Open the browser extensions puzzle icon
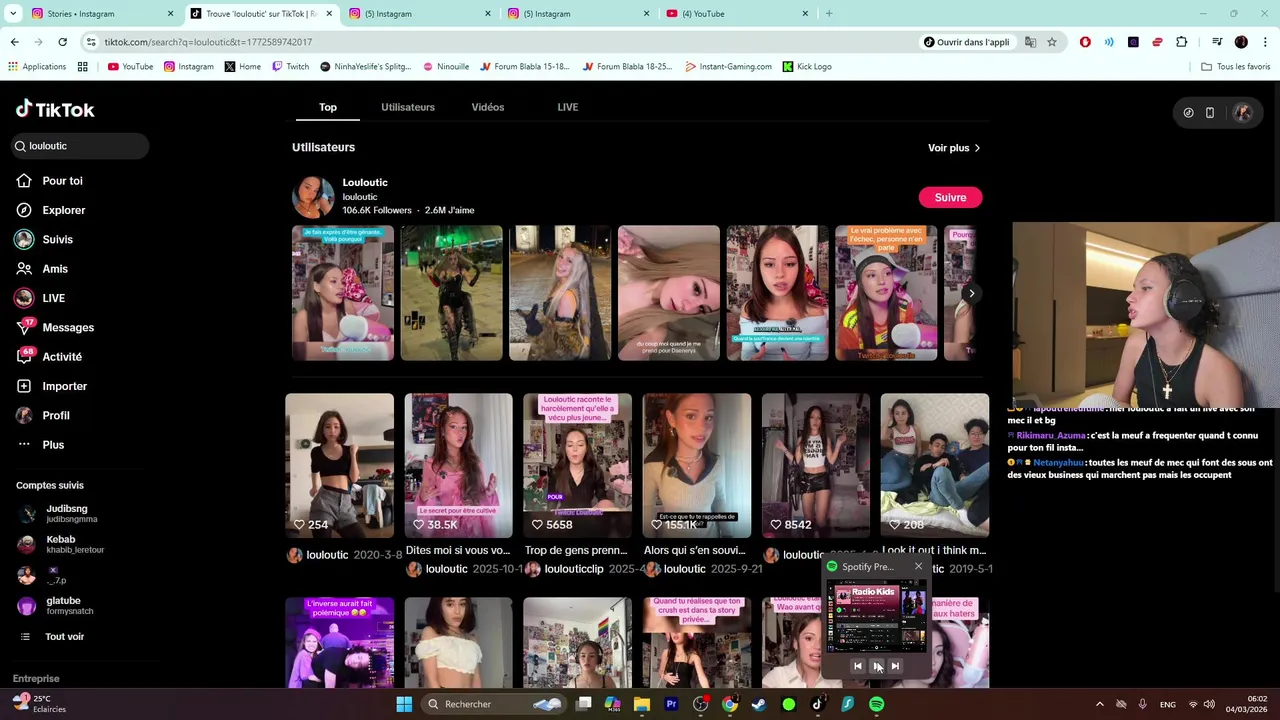 (1182, 42)
